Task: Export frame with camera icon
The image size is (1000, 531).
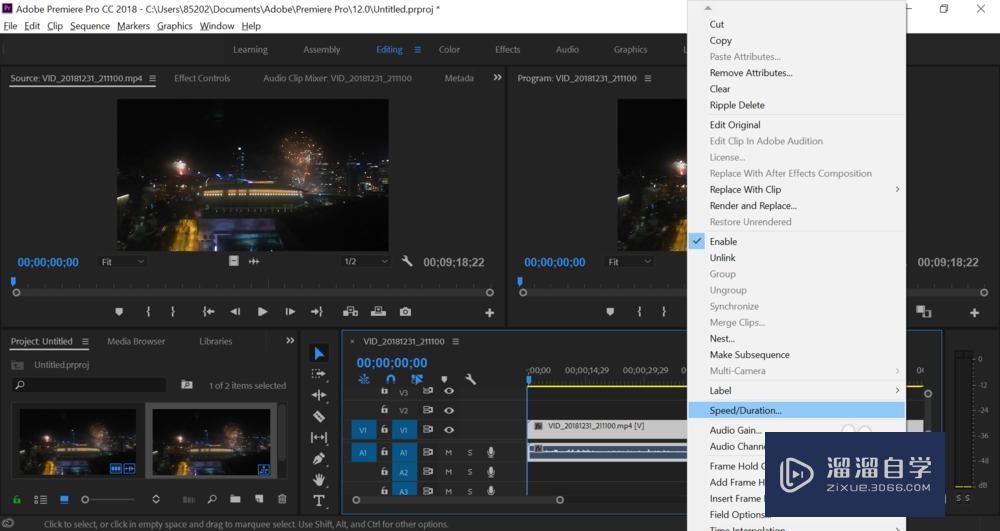Action: (406, 312)
